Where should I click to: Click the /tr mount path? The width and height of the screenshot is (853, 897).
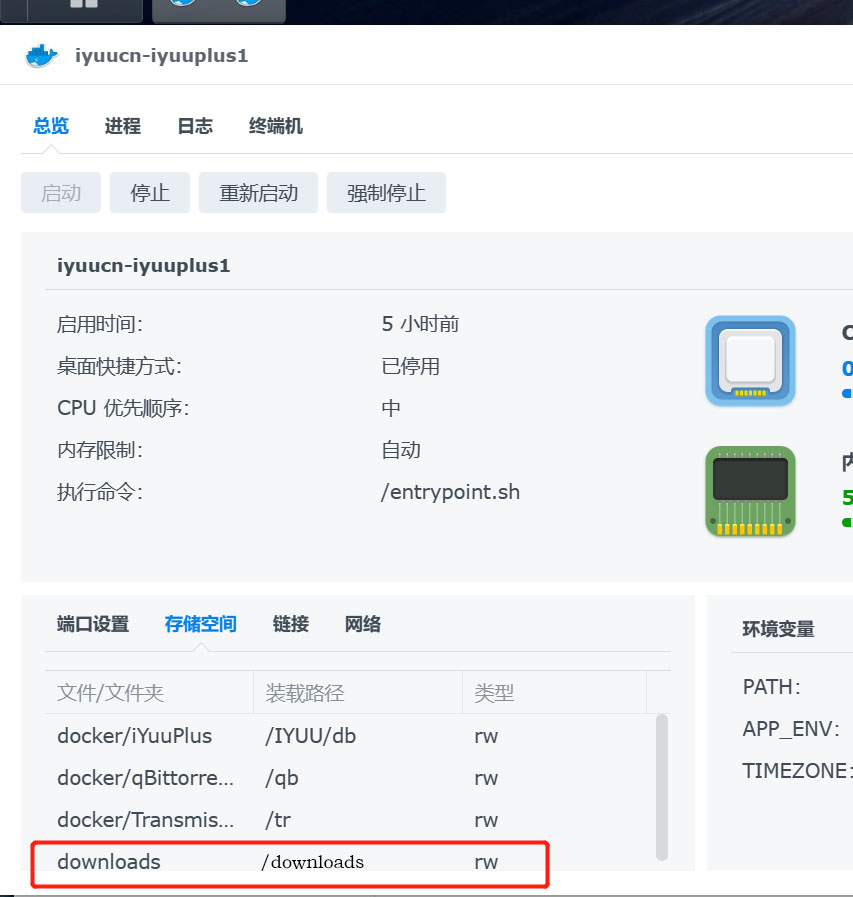click(278, 820)
